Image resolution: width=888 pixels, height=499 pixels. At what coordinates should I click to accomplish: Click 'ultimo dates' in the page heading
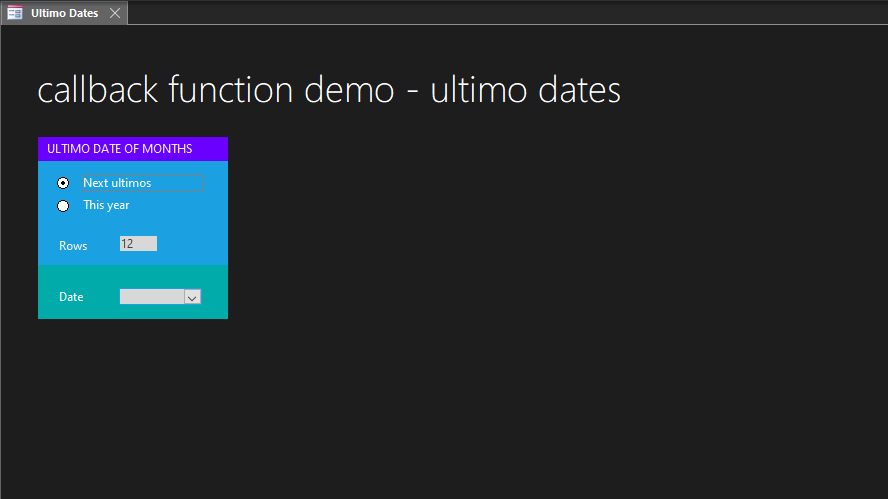pyautogui.click(x=525, y=90)
